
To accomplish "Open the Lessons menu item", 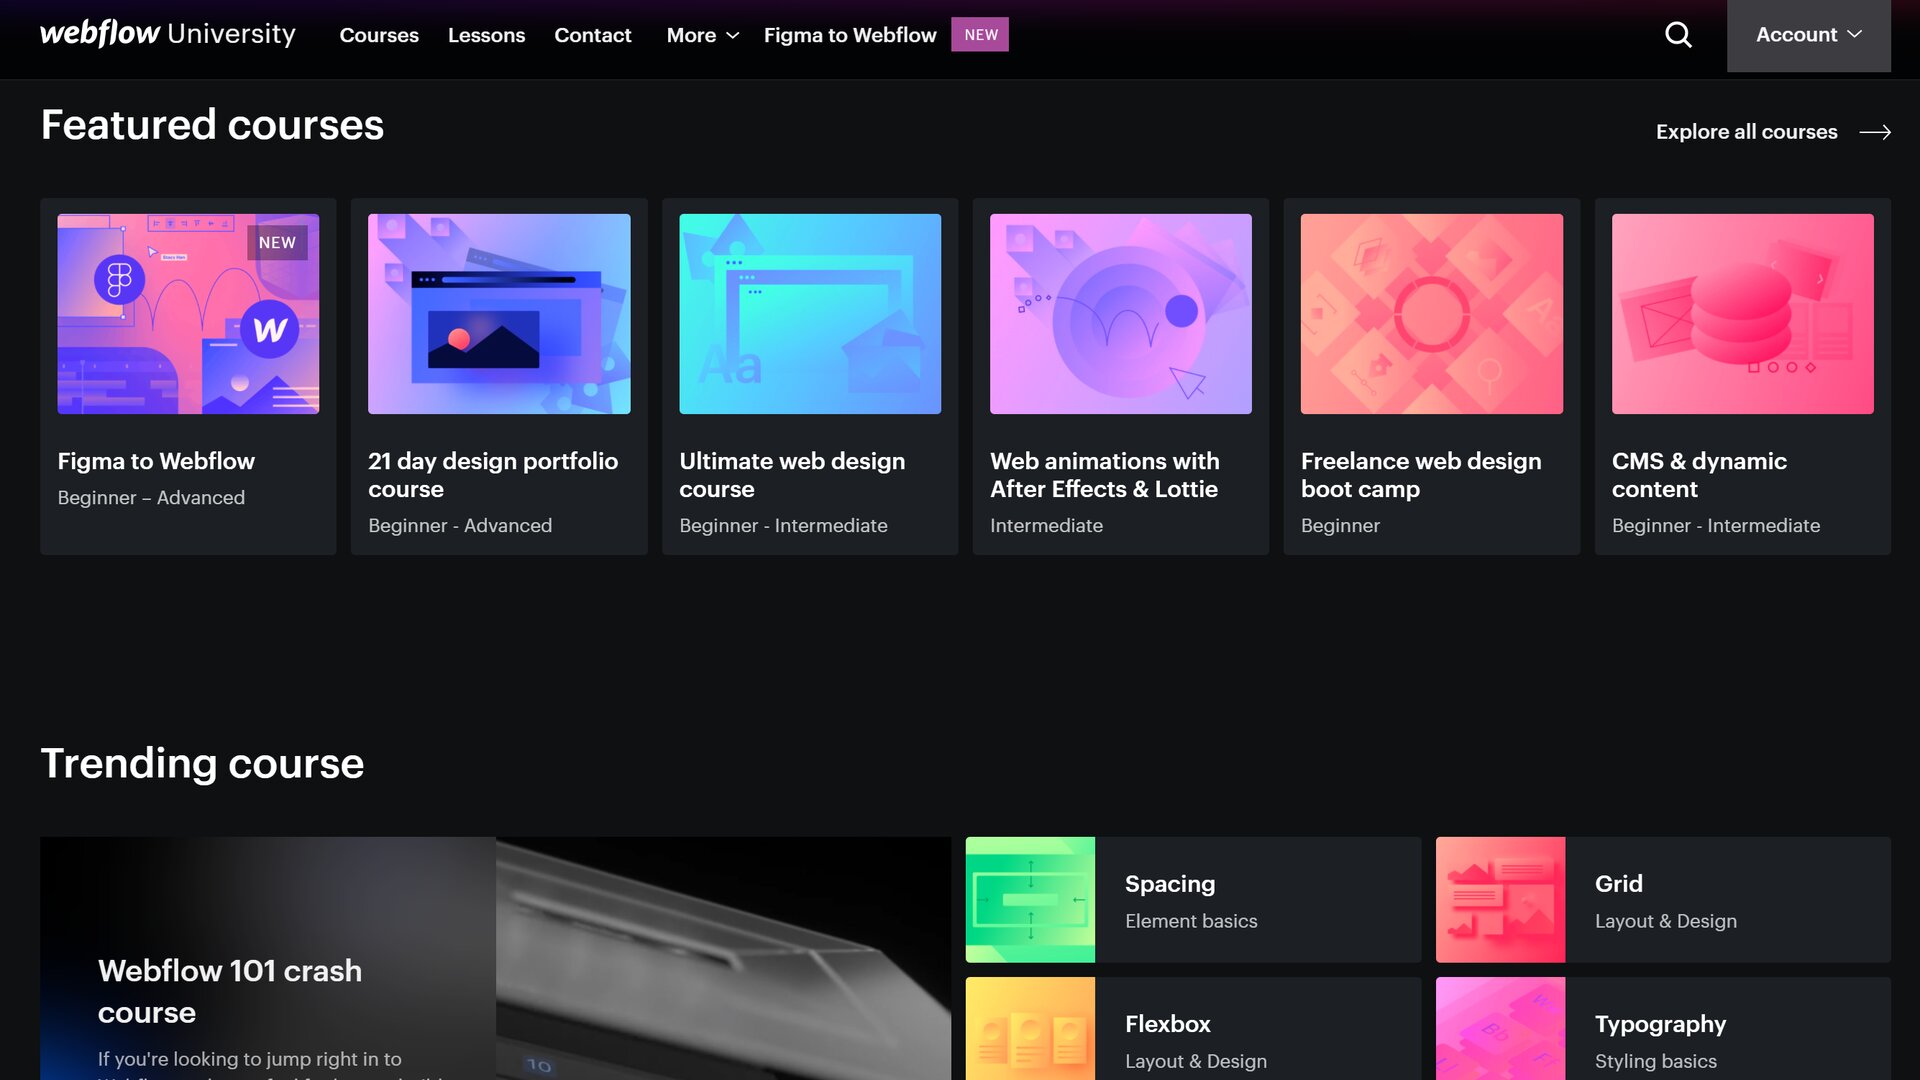I will pos(486,35).
